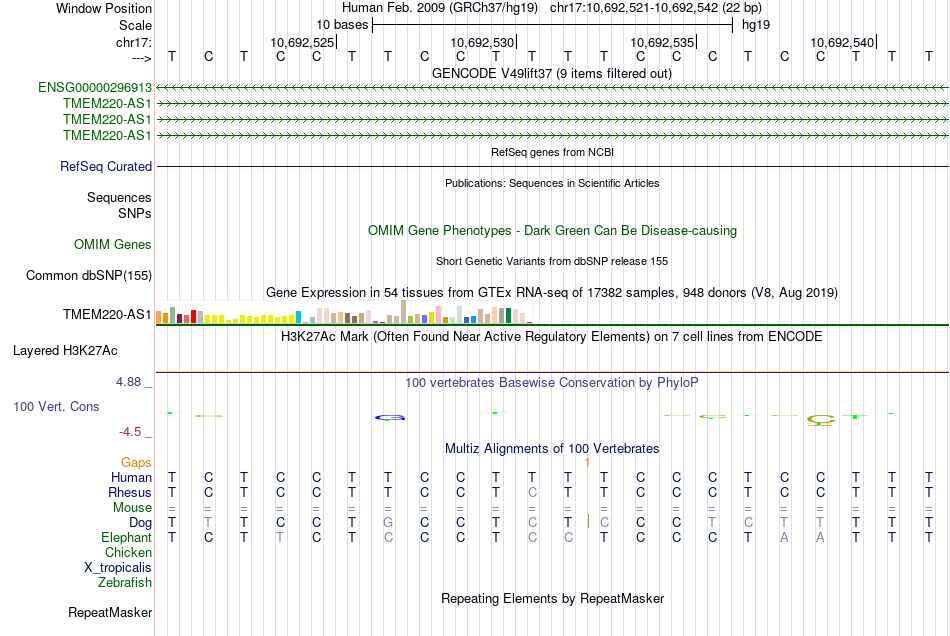Viewport: 950px width, 636px height.
Task: Click the orange '1' gap marker in Gaps row
Action: (587, 463)
